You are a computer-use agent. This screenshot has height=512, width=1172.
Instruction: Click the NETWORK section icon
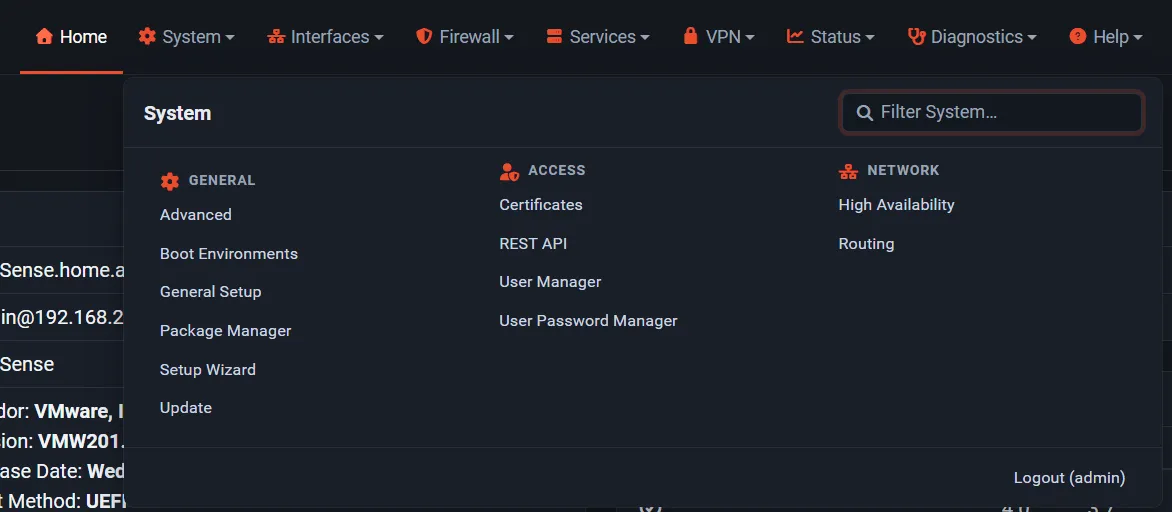tap(848, 171)
